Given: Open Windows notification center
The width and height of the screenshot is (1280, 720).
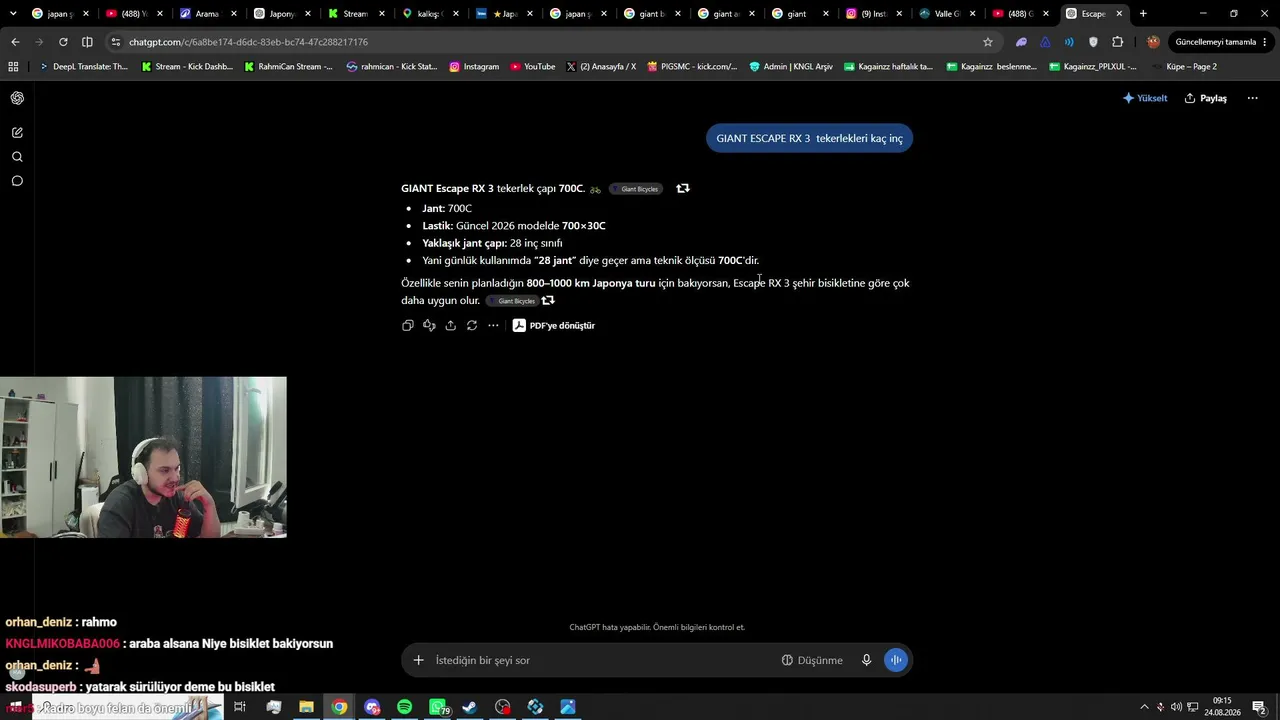Looking at the screenshot, I should click(1259, 707).
